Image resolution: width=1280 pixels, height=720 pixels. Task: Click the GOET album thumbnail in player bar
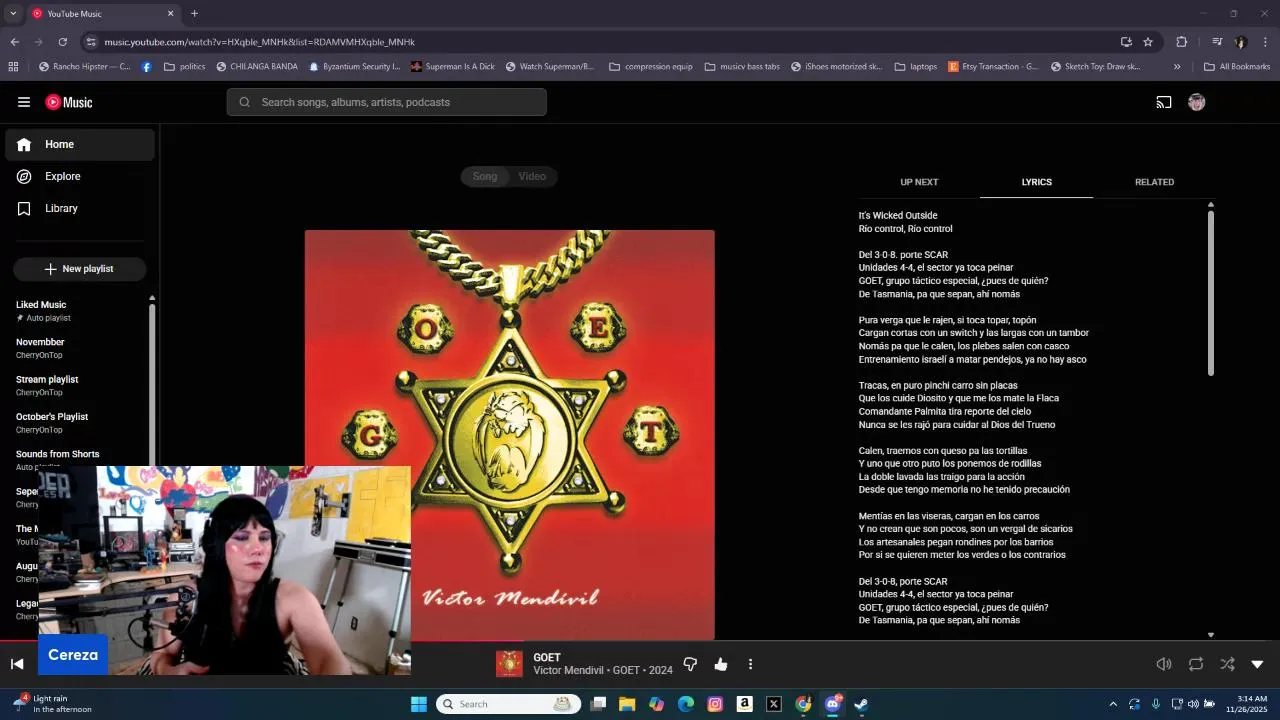[x=509, y=664]
